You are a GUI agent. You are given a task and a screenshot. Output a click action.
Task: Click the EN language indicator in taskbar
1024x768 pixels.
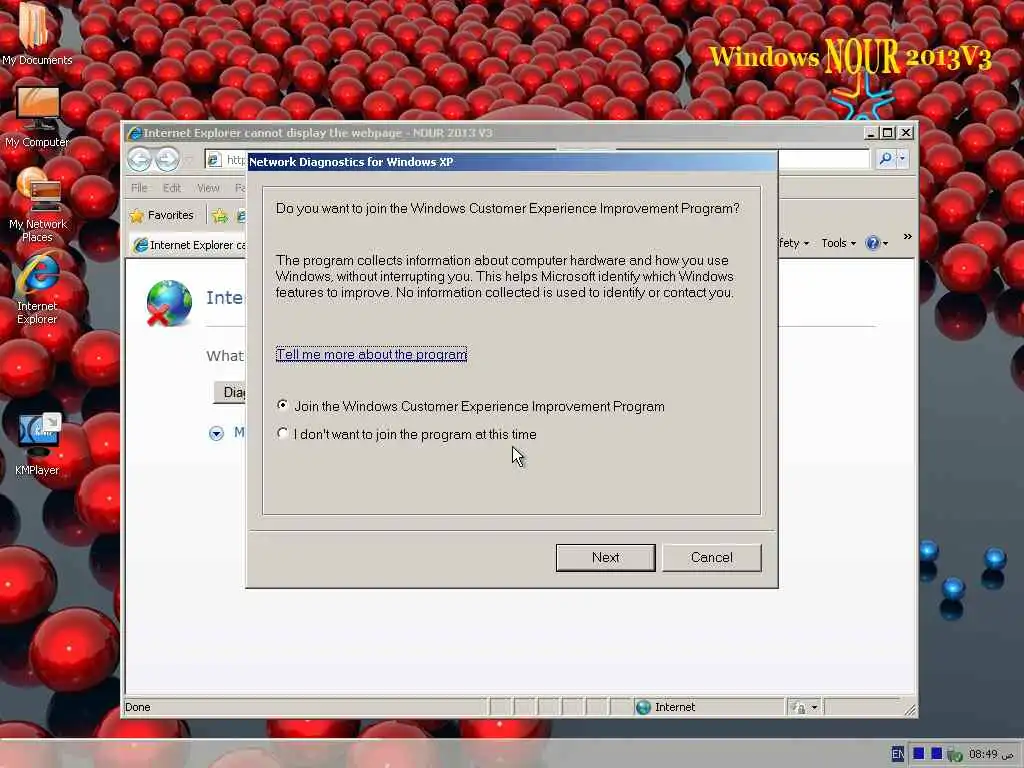pos(898,754)
